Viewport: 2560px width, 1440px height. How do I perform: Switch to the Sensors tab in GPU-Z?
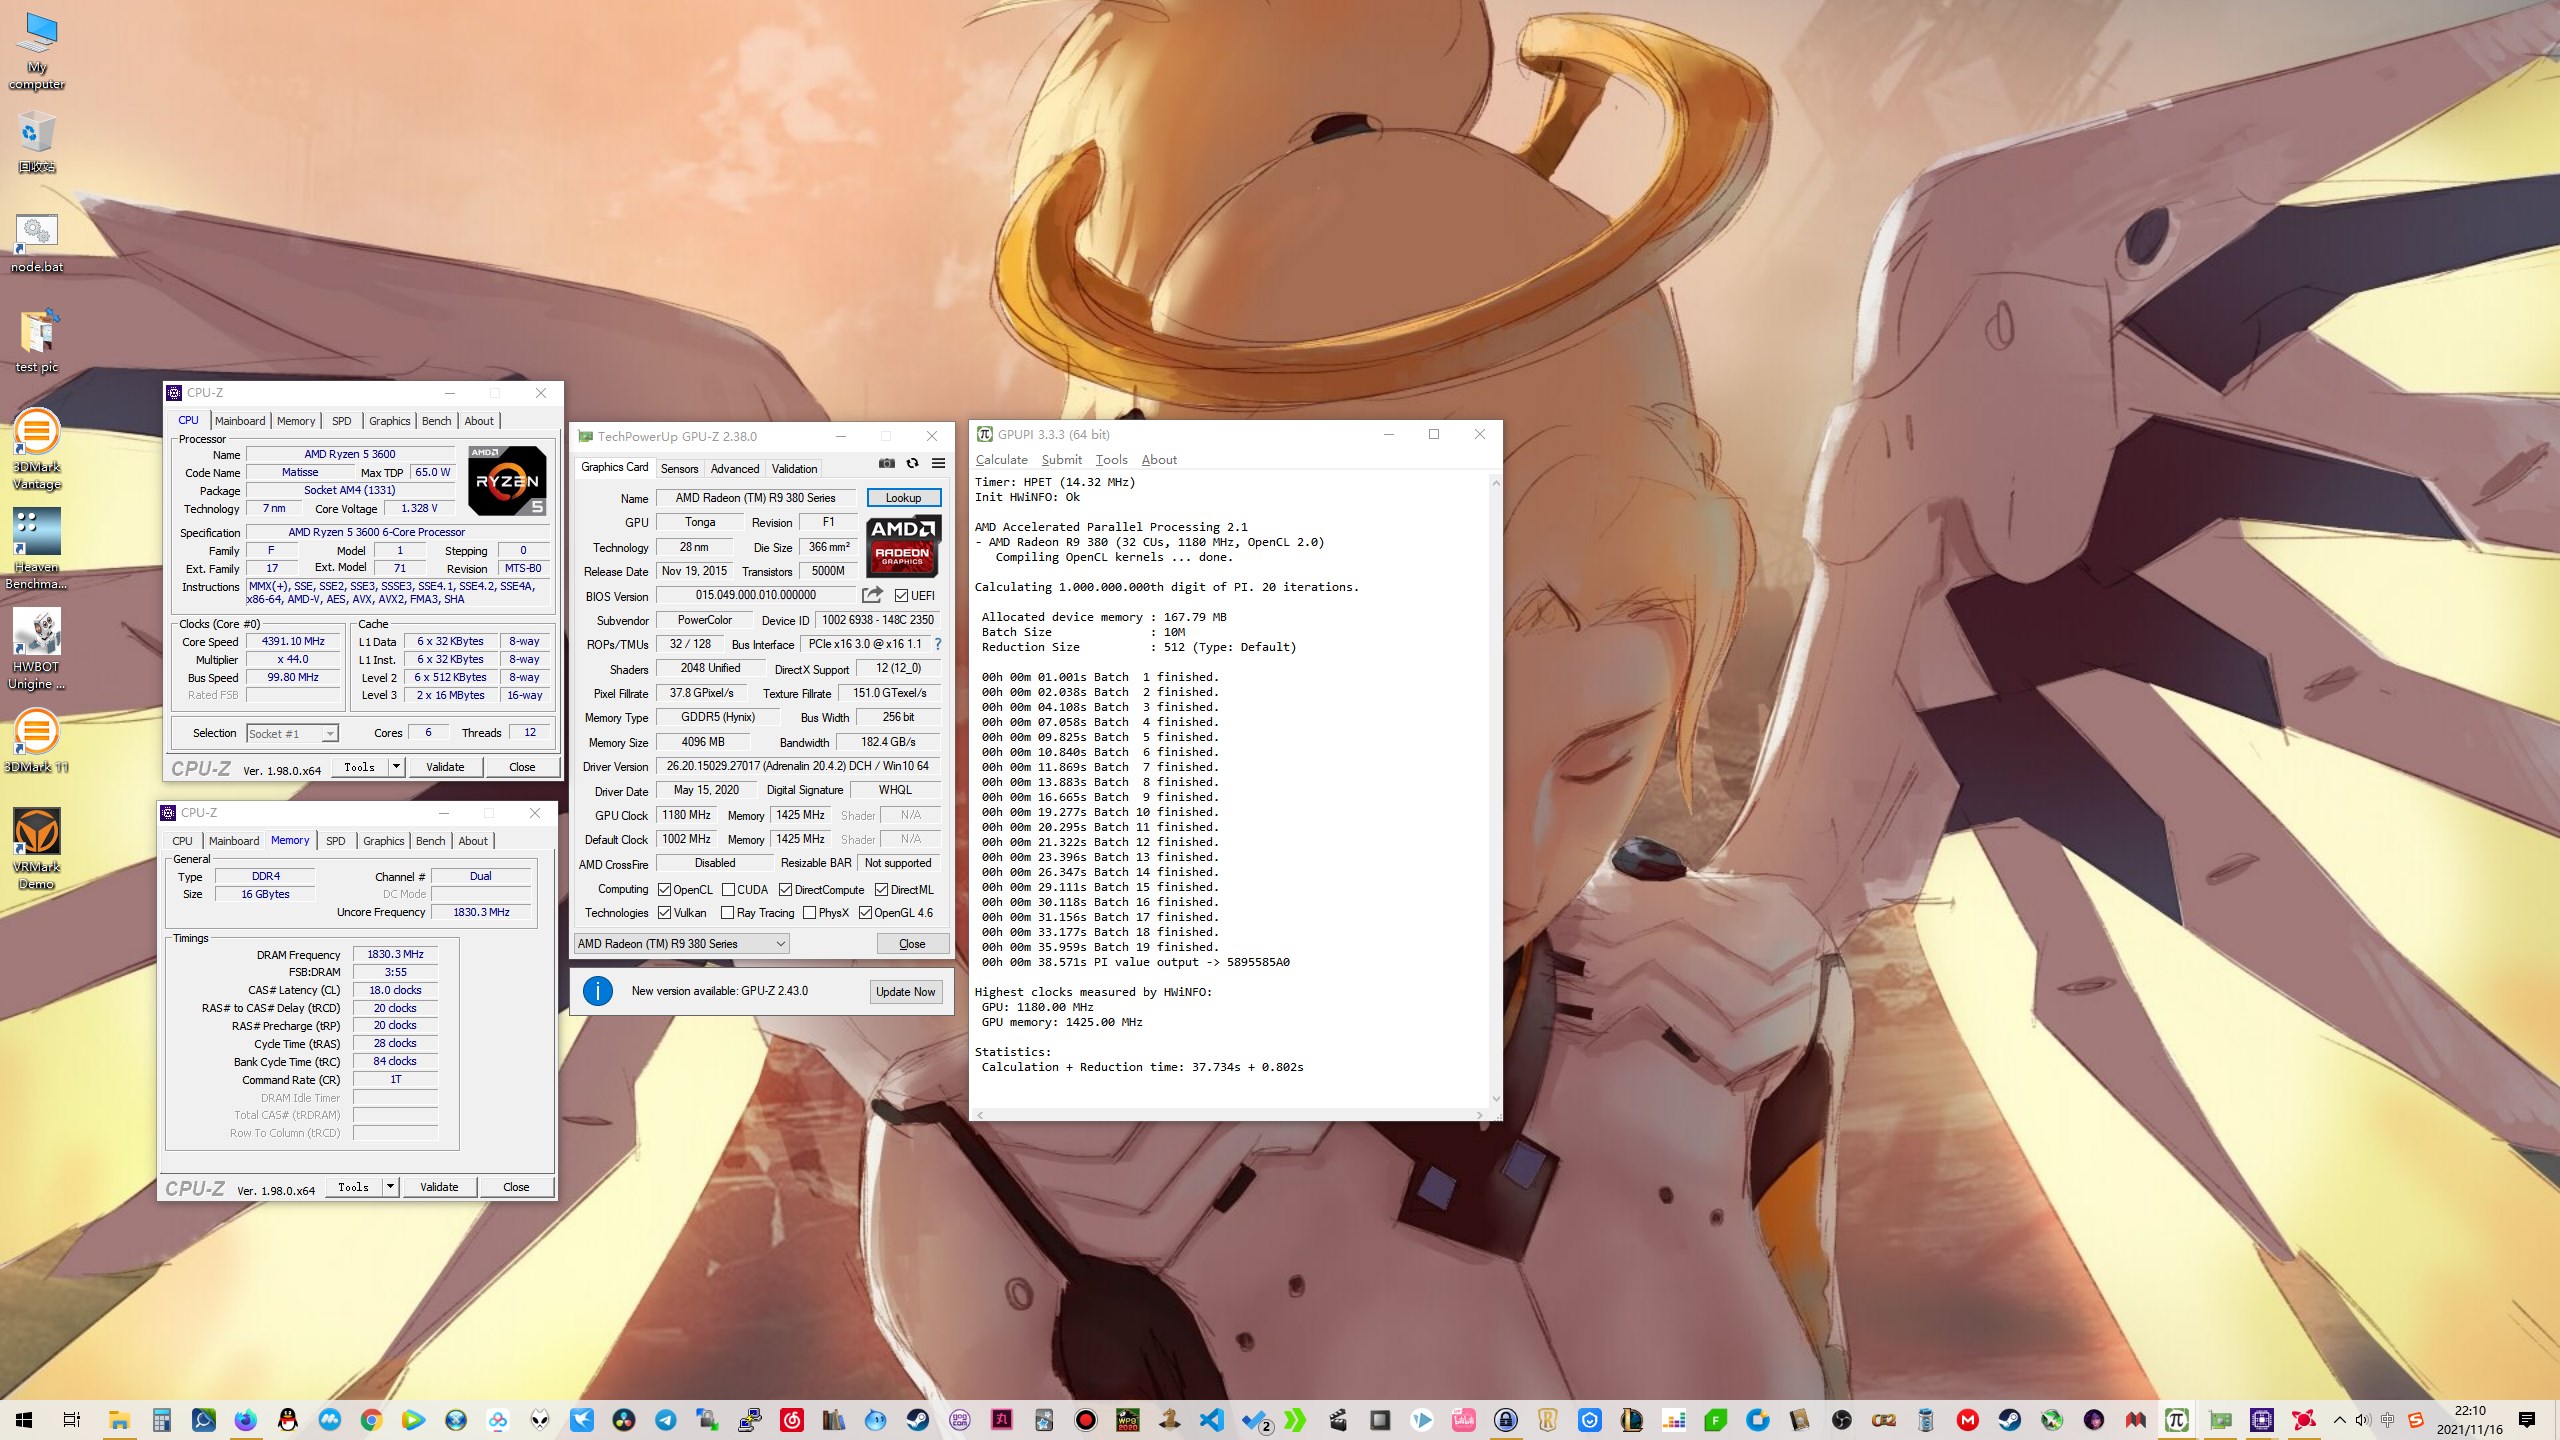point(679,468)
